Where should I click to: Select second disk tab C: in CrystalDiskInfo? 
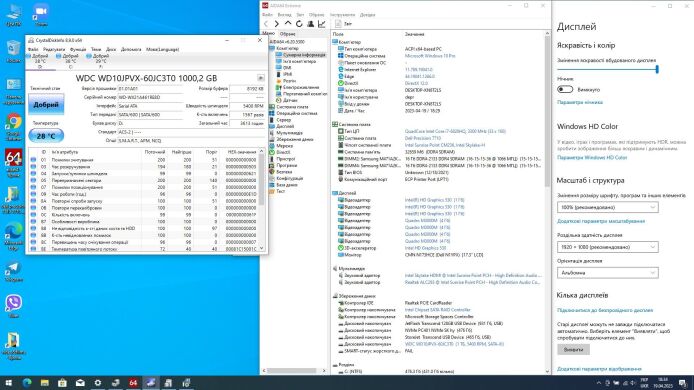click(69, 61)
